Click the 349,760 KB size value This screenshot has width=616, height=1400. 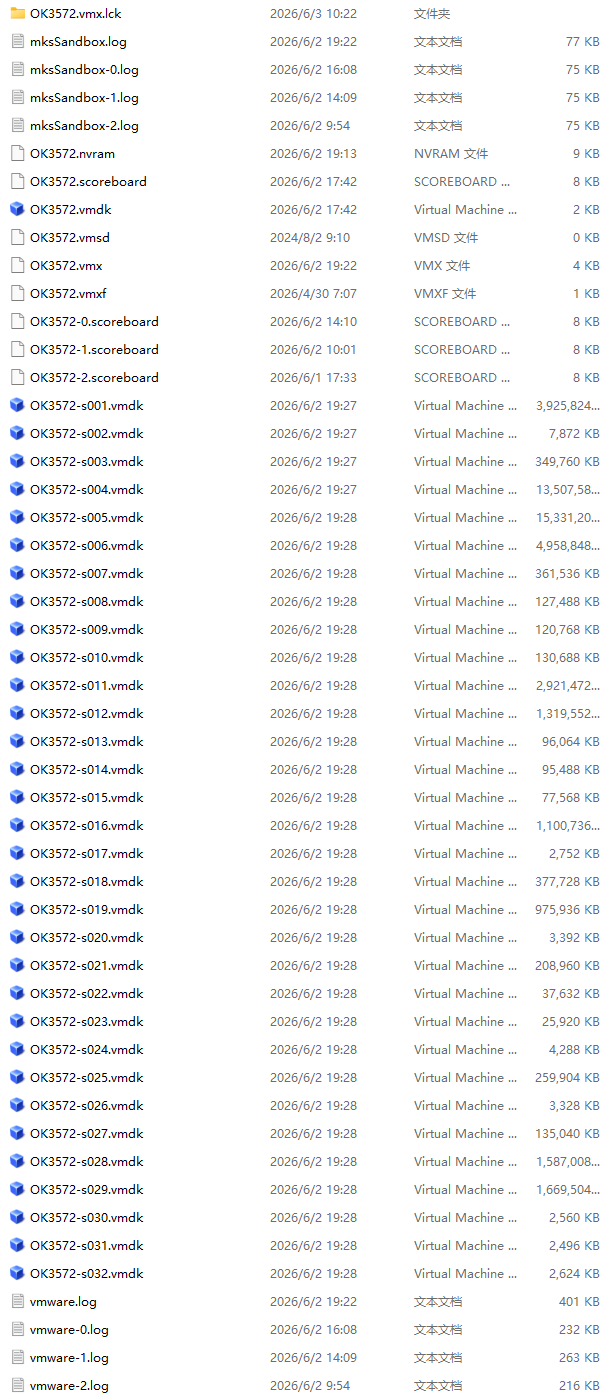[568, 462]
